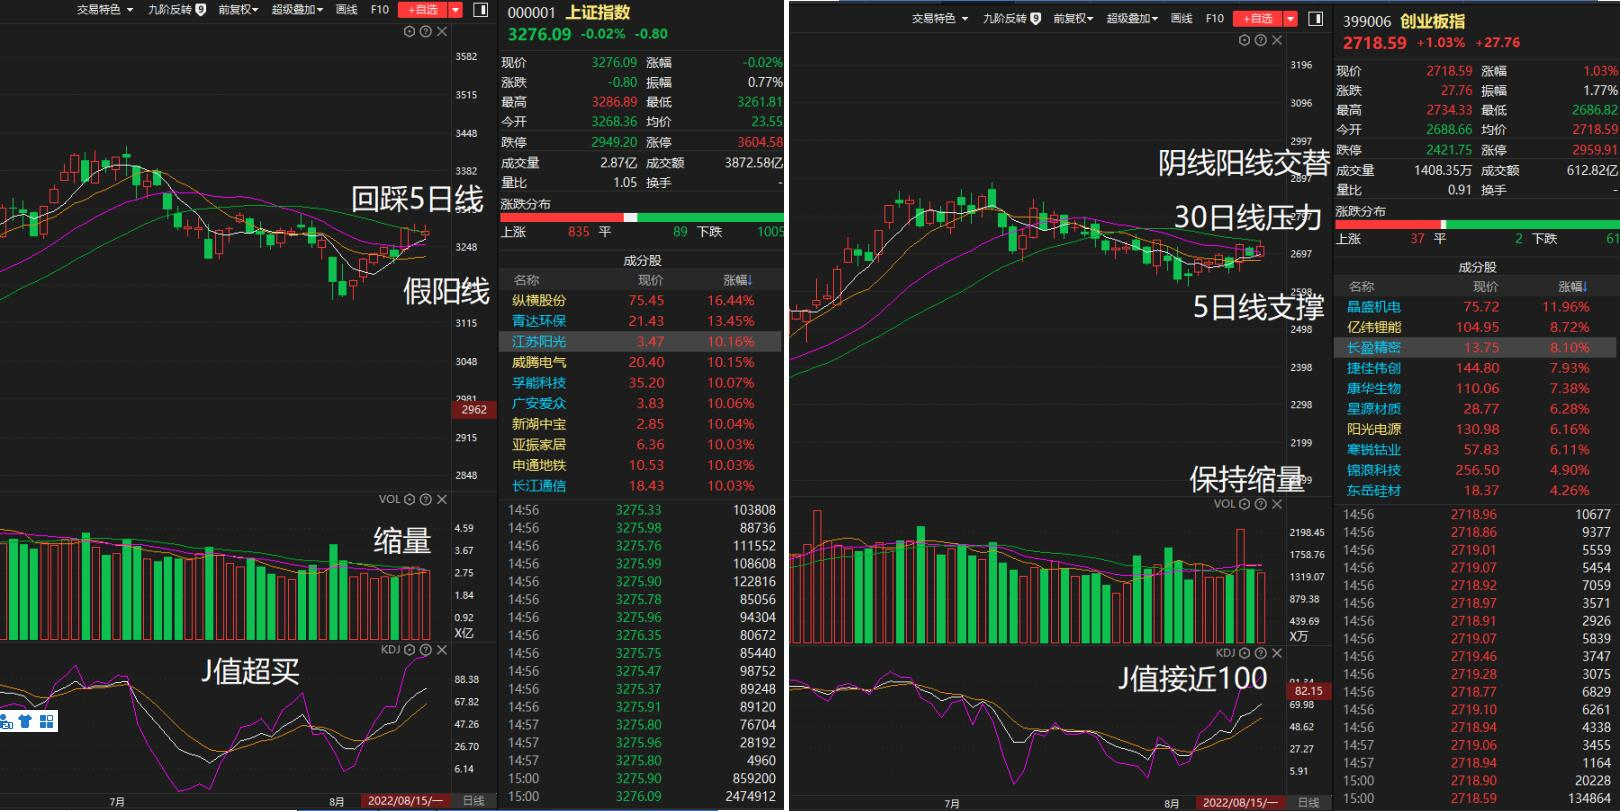Open 交易特色 dropdown in right window
This screenshot has width=1620, height=811.
940,18
